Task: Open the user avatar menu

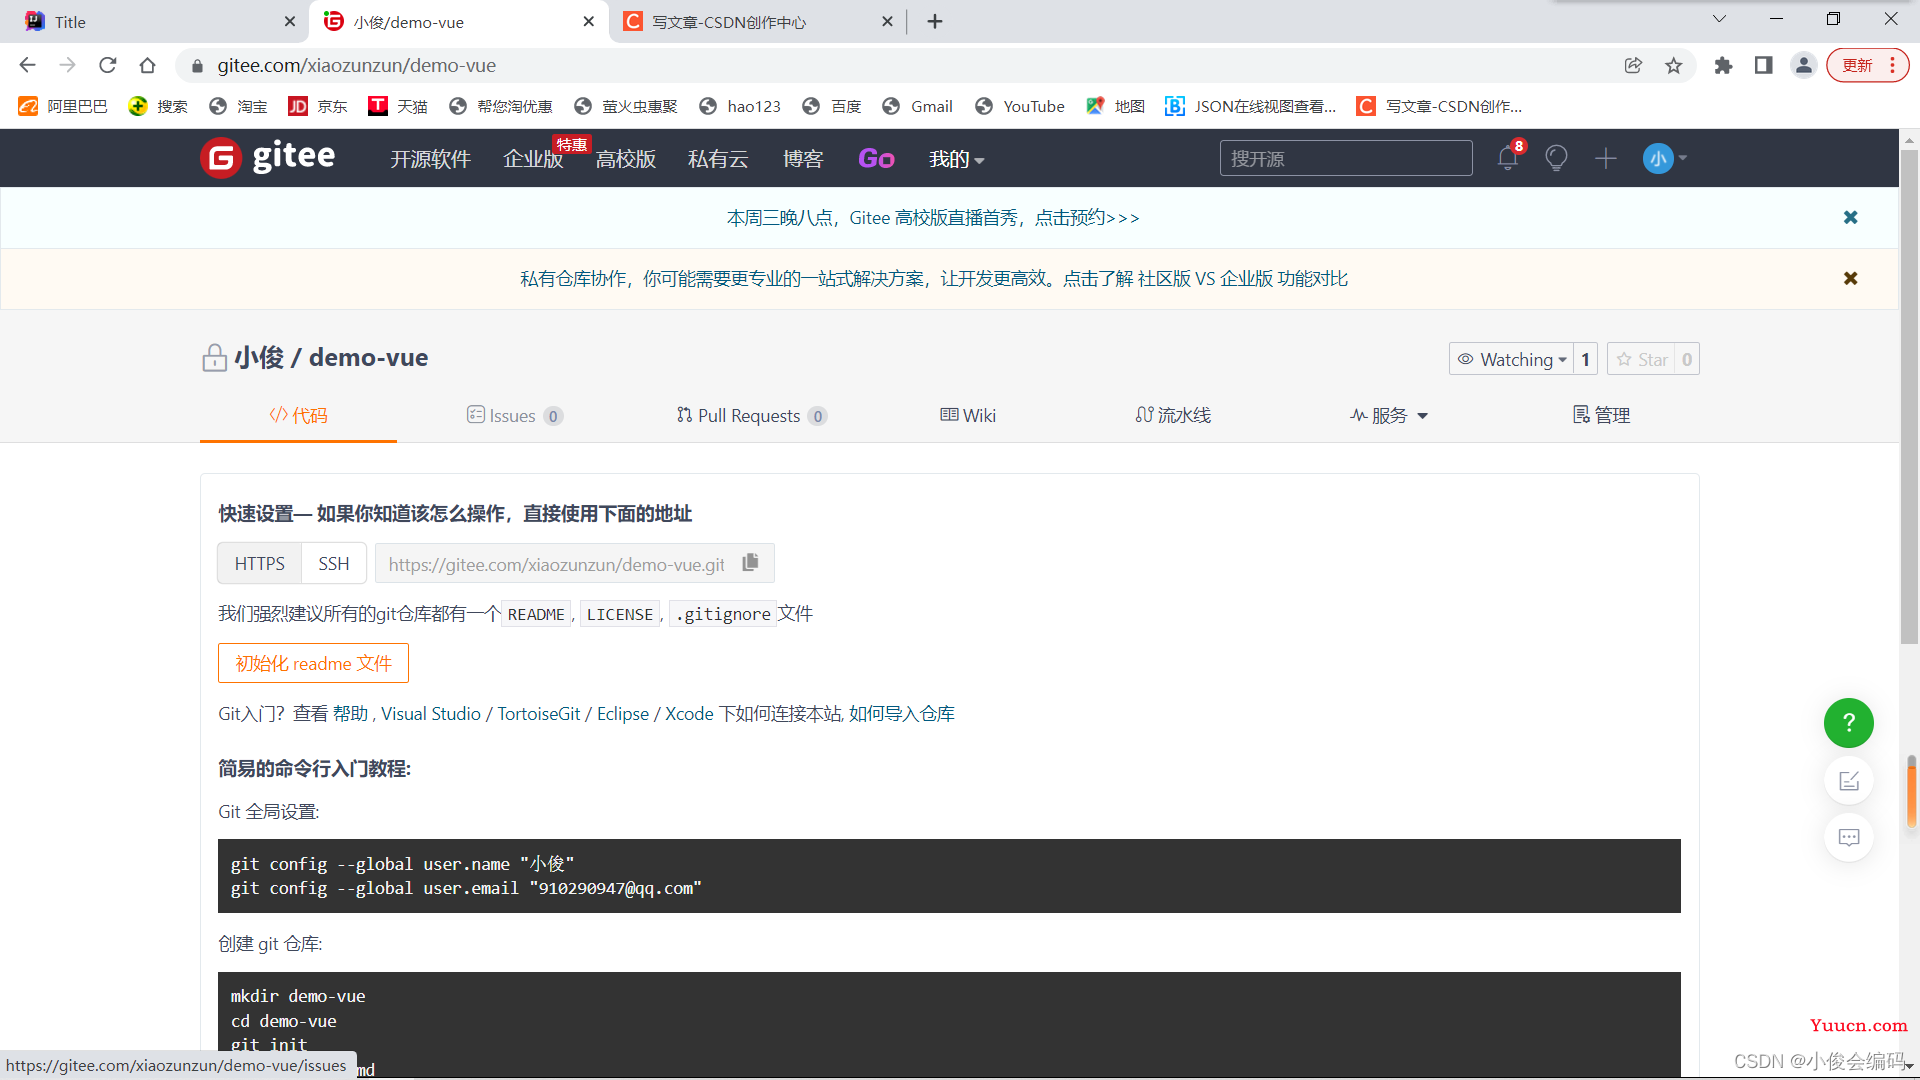Action: coord(1664,158)
